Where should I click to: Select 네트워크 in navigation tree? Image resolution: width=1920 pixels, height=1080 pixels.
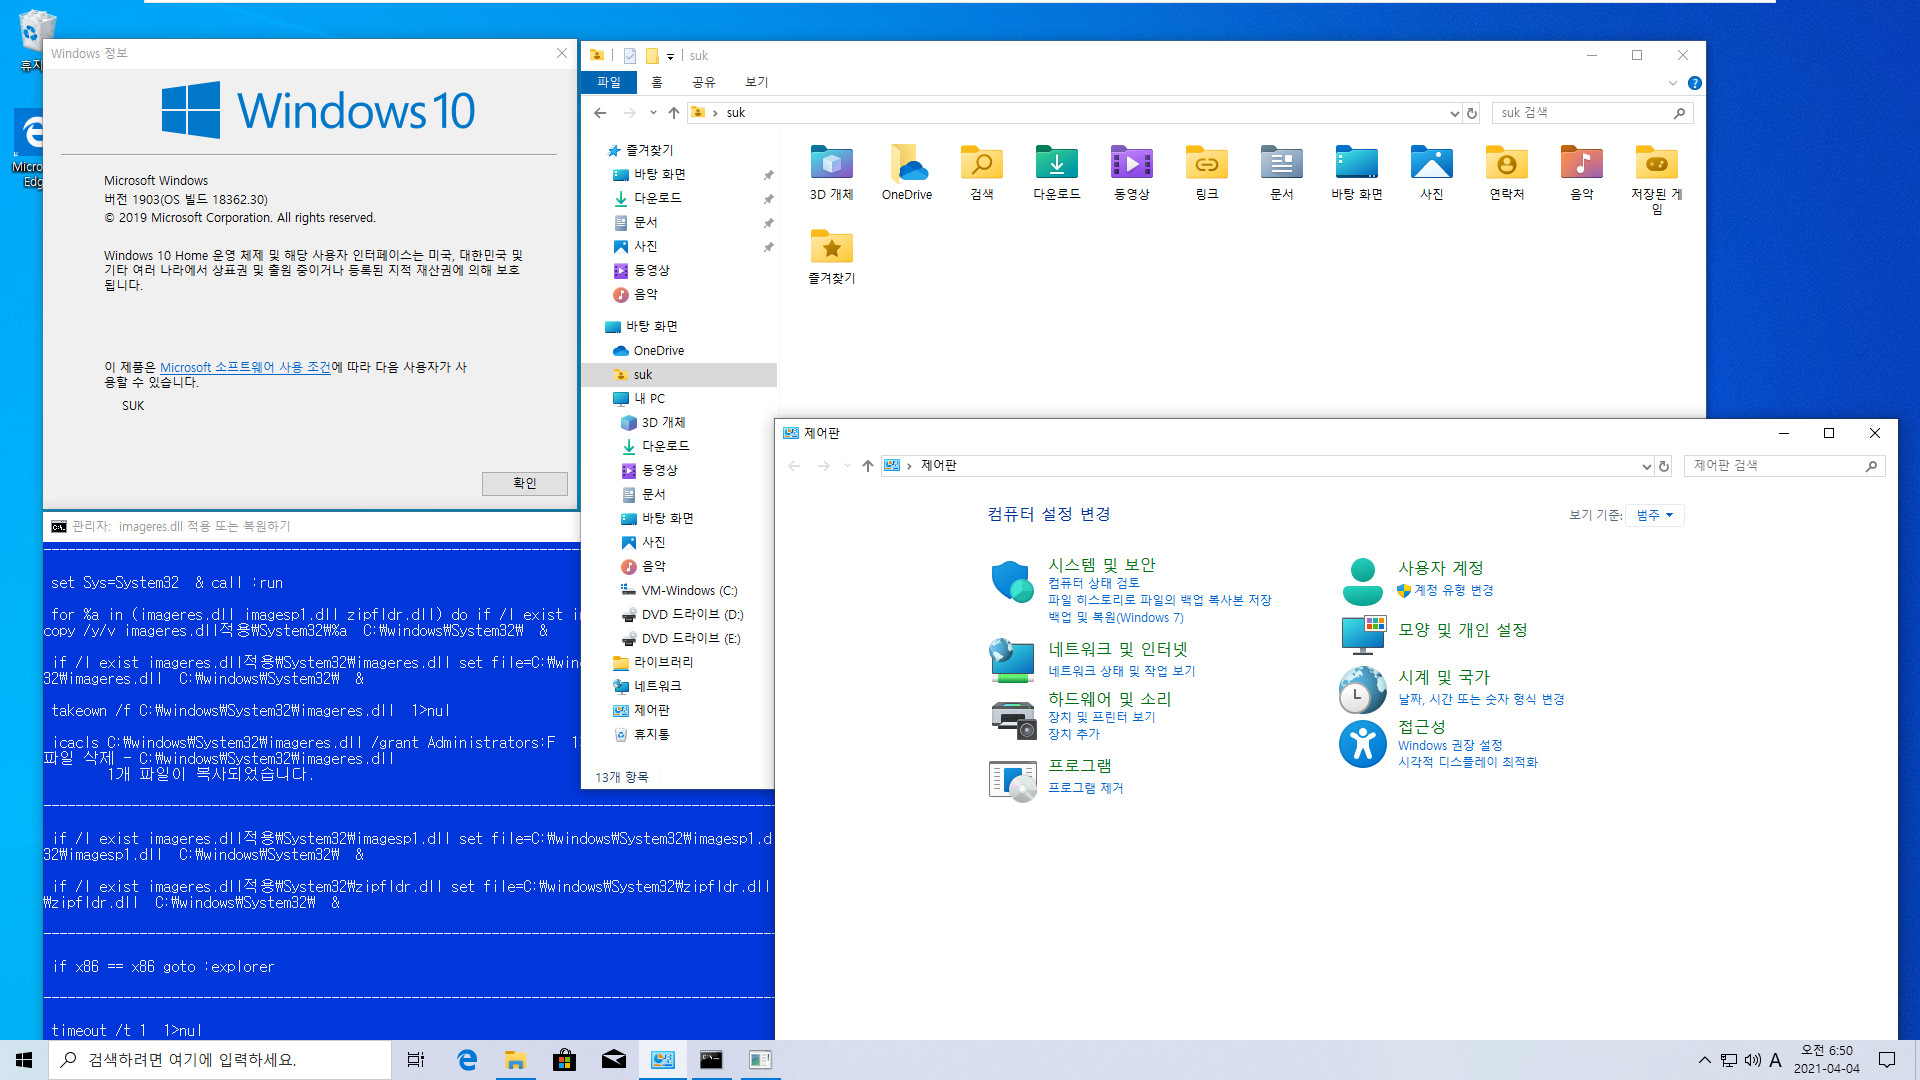tap(657, 686)
